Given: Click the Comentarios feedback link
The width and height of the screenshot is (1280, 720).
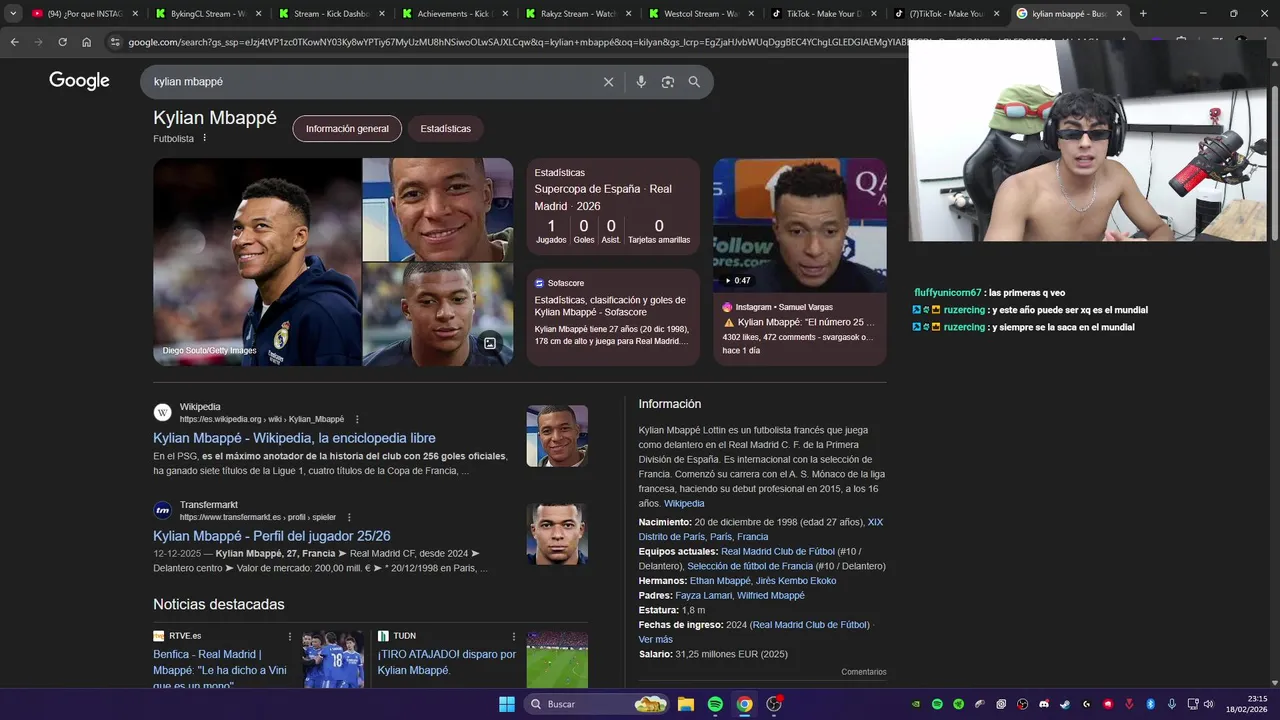Looking at the screenshot, I should point(864,672).
